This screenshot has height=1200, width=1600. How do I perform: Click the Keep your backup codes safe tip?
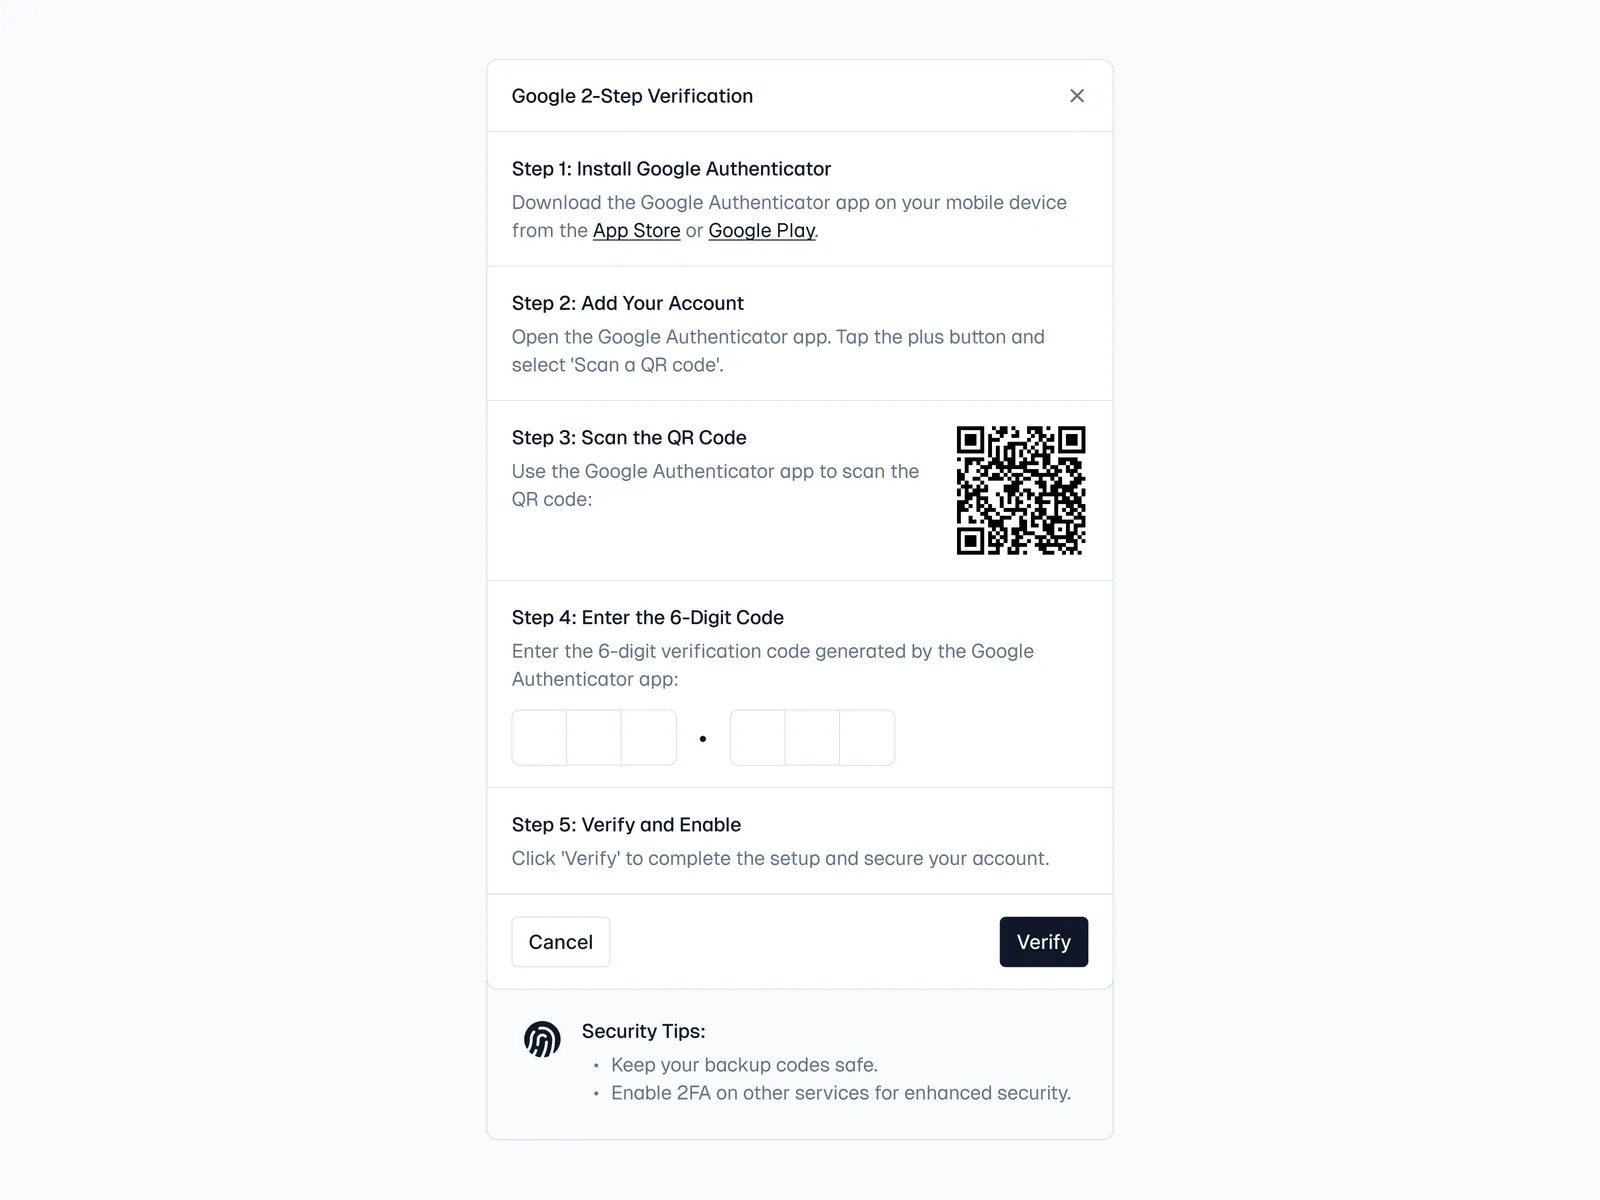[744, 1065]
